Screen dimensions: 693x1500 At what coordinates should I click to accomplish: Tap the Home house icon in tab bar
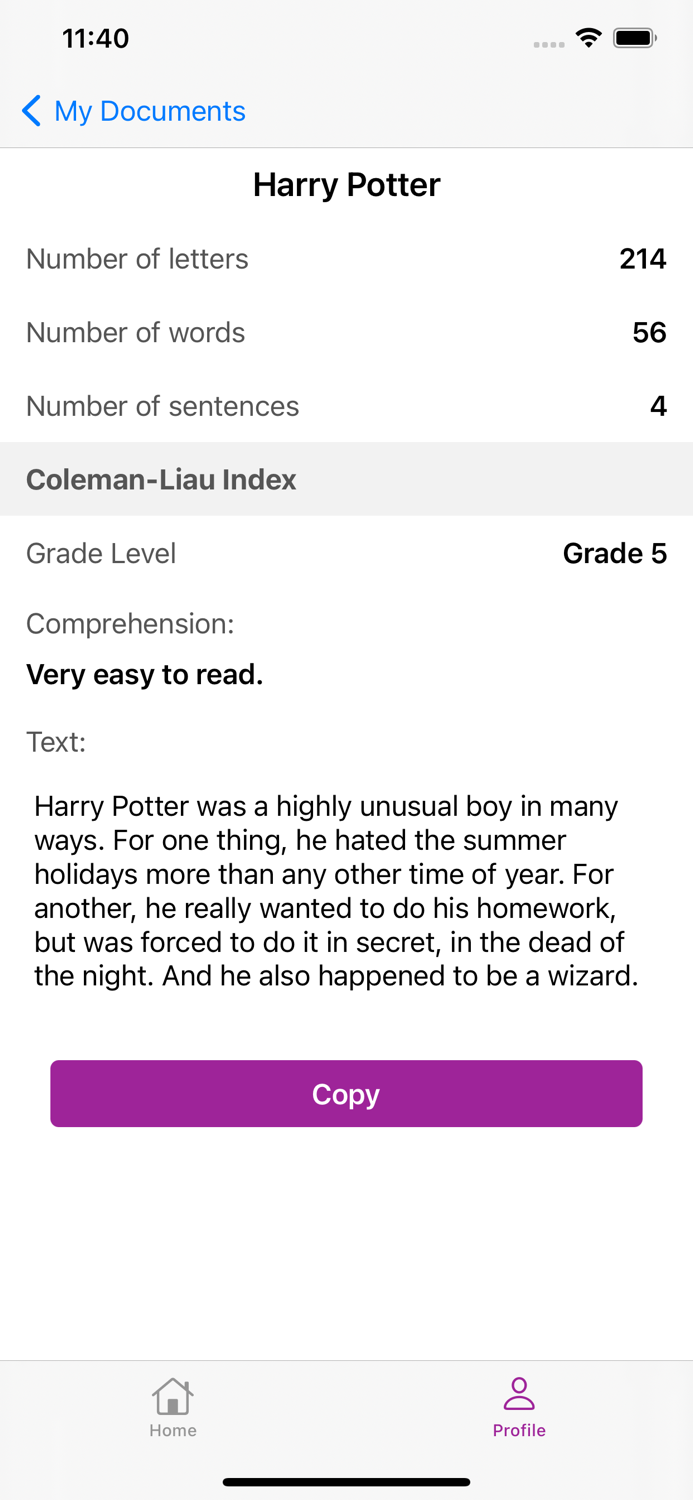pos(173,1397)
